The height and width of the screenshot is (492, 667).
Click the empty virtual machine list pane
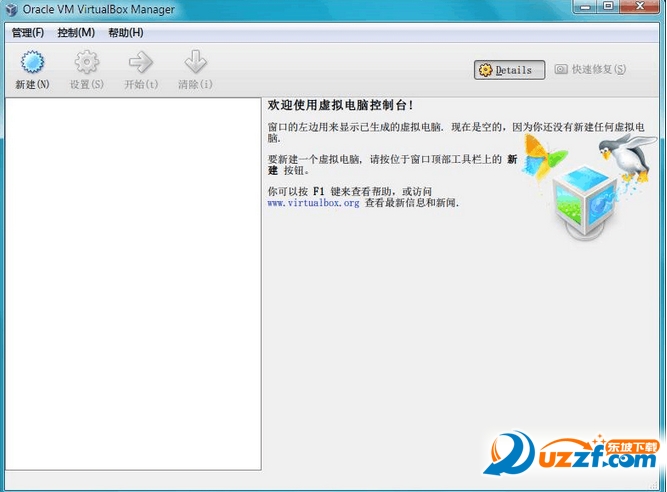click(x=133, y=284)
